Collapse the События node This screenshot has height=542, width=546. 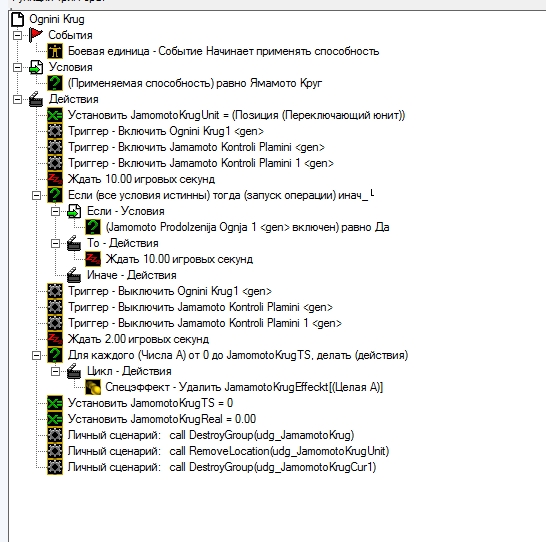click(x=17, y=35)
